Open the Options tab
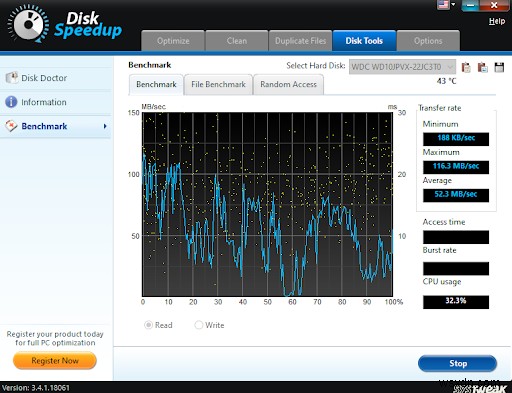 click(428, 41)
